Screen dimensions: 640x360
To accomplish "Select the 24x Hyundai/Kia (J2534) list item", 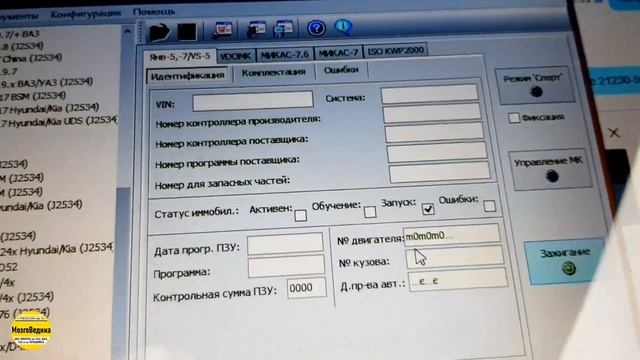I will coord(56,249).
